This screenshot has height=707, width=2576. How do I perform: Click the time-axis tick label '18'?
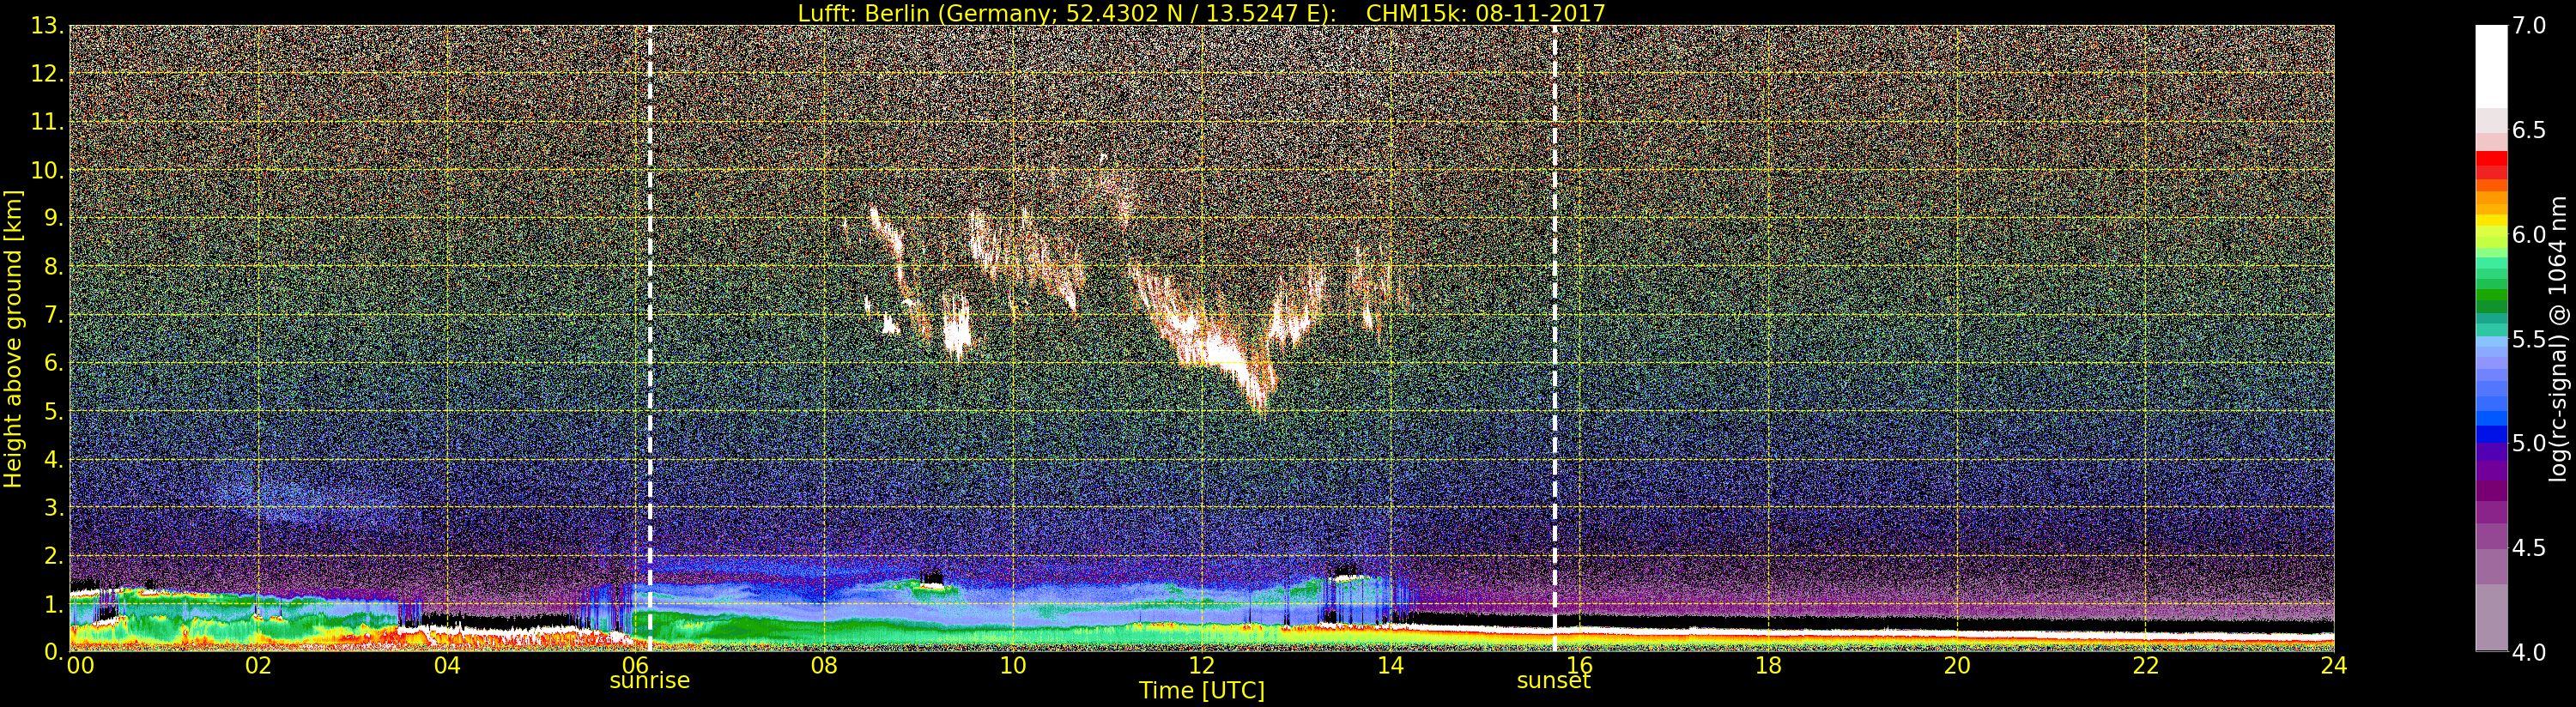tap(1768, 665)
